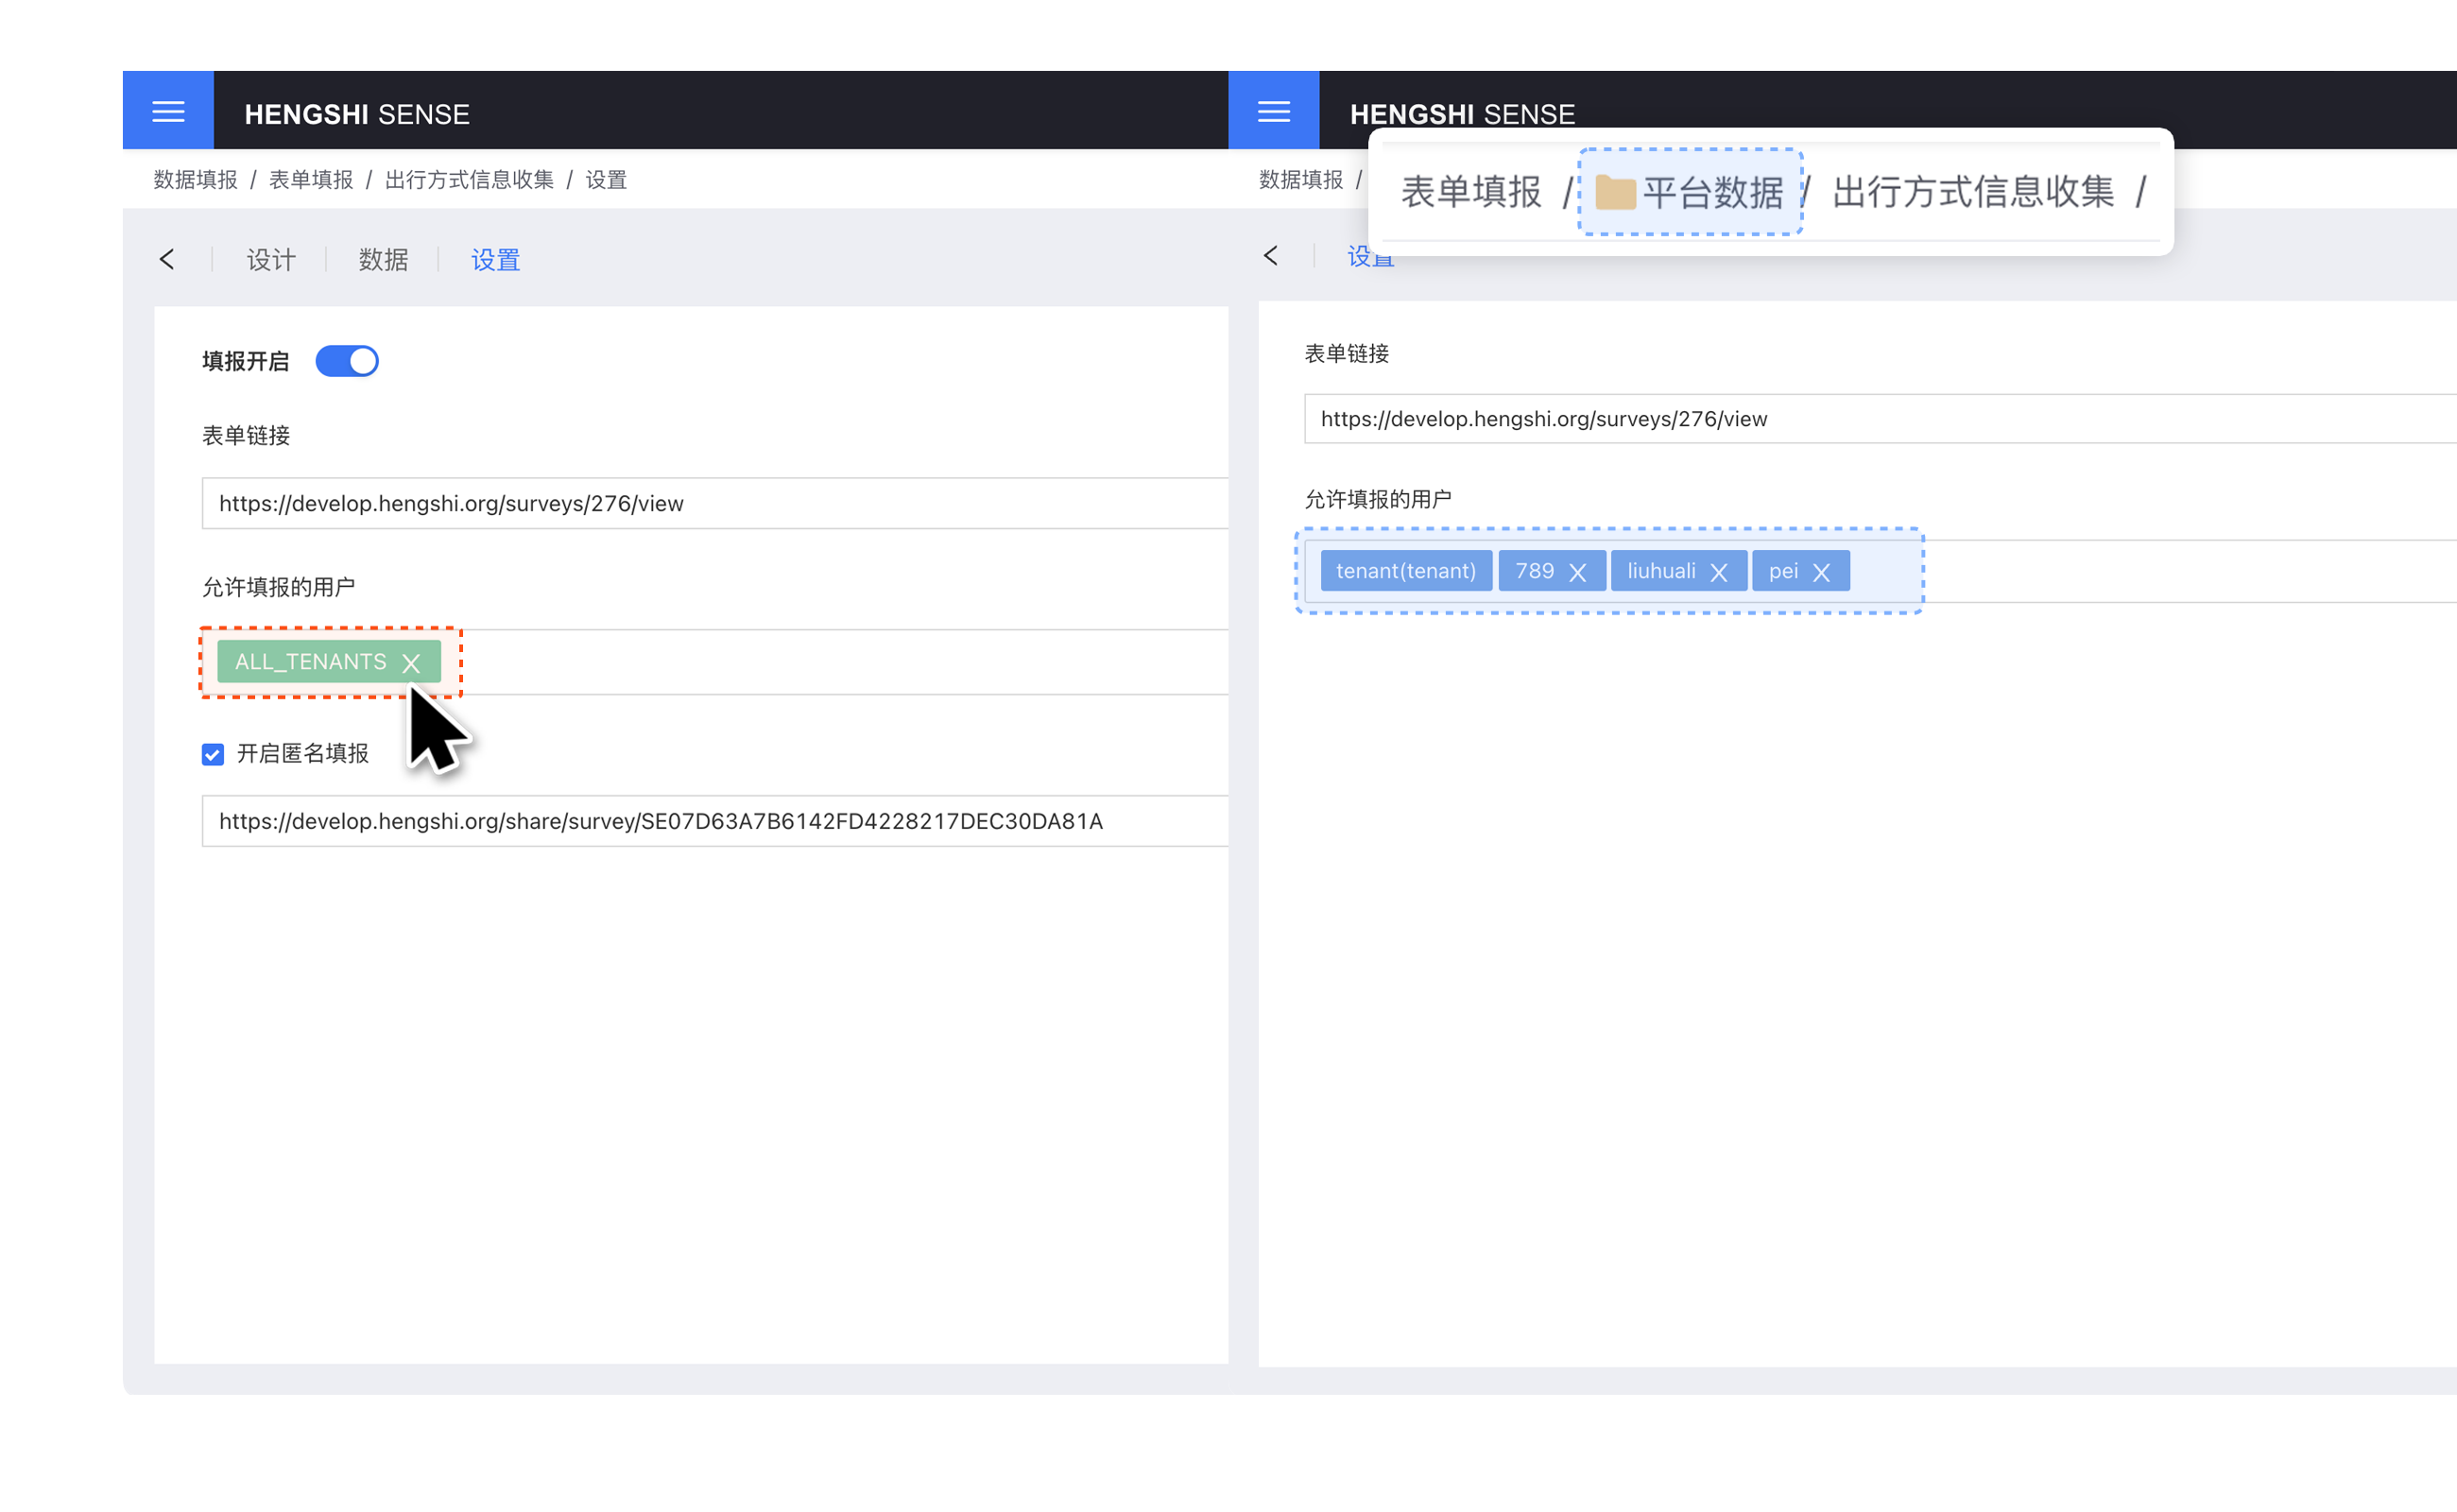Viewport: 2457px width, 1512px height.
Task: Click 设置 breadcrumb in left window
Action: [606, 180]
